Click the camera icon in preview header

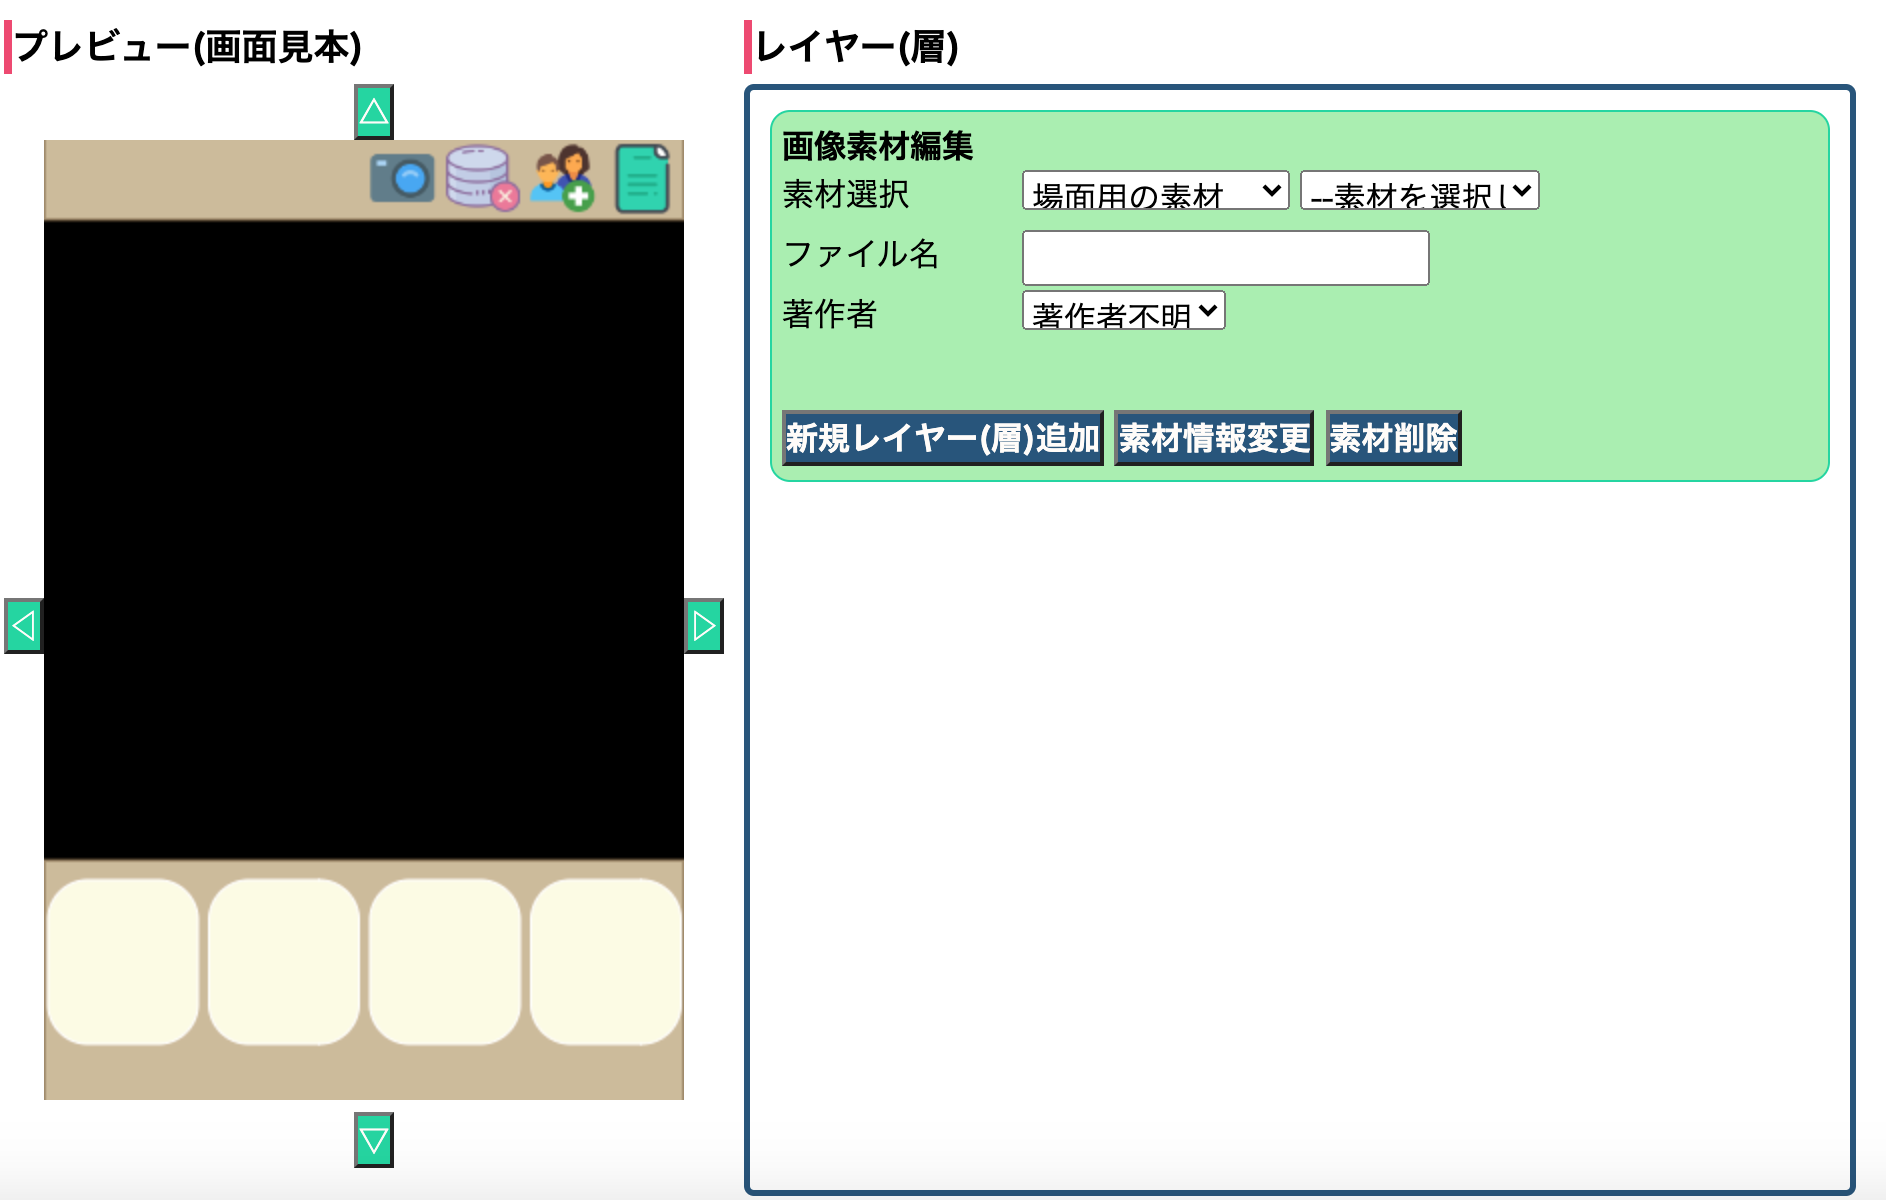click(x=402, y=179)
